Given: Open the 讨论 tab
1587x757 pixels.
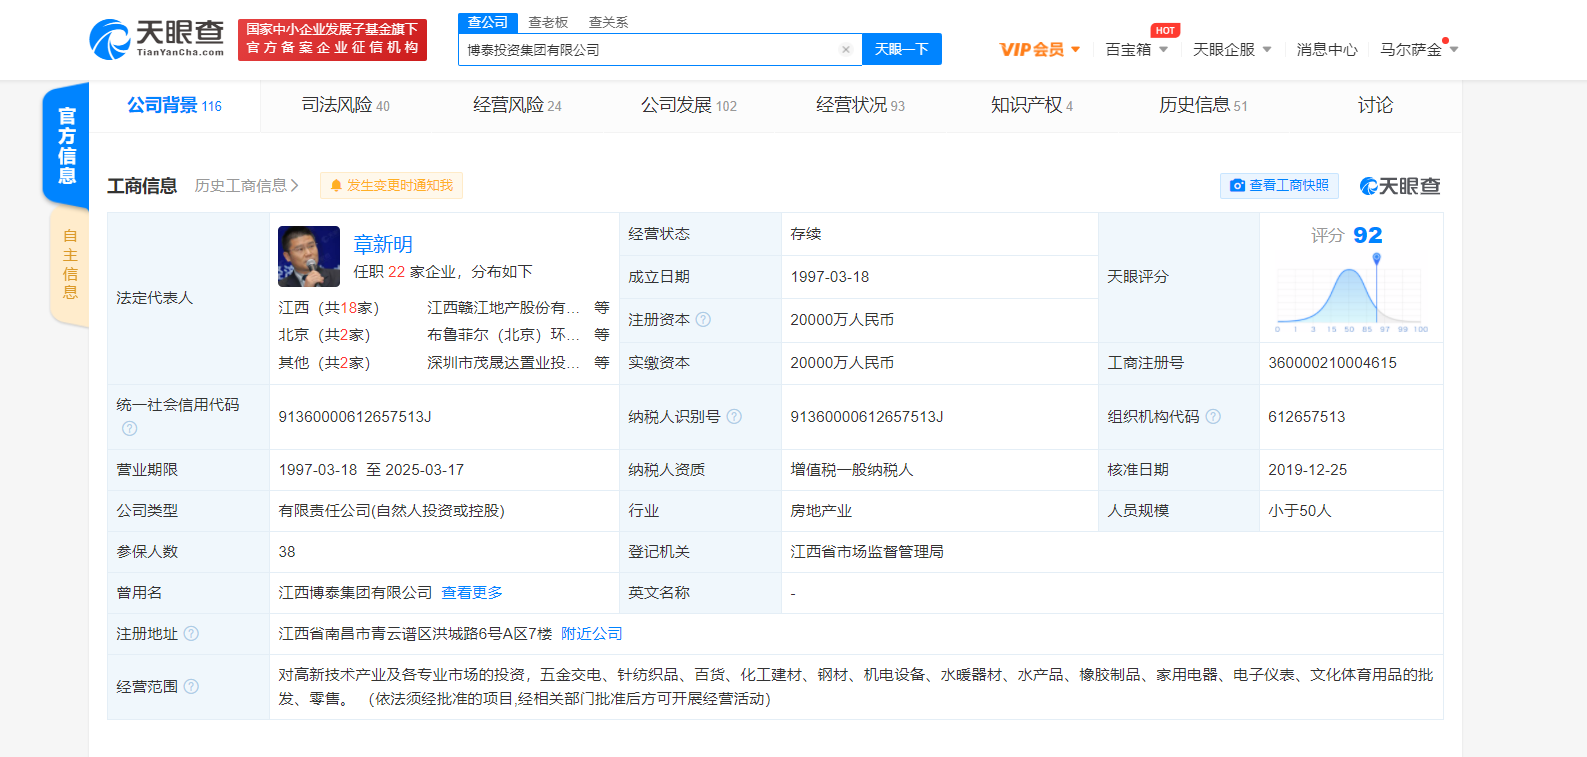Looking at the screenshot, I should coord(1375,105).
